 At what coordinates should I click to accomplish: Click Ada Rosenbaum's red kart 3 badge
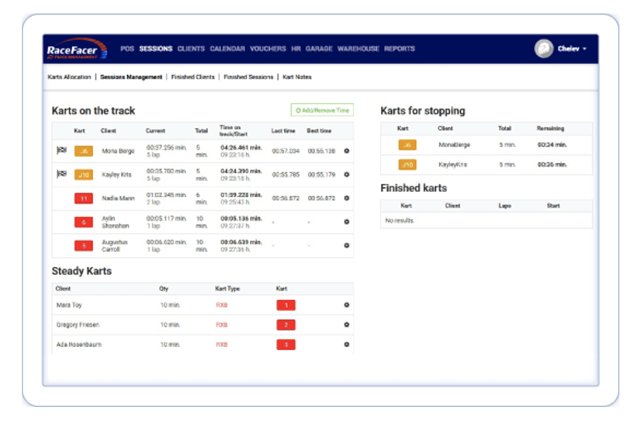click(x=286, y=345)
